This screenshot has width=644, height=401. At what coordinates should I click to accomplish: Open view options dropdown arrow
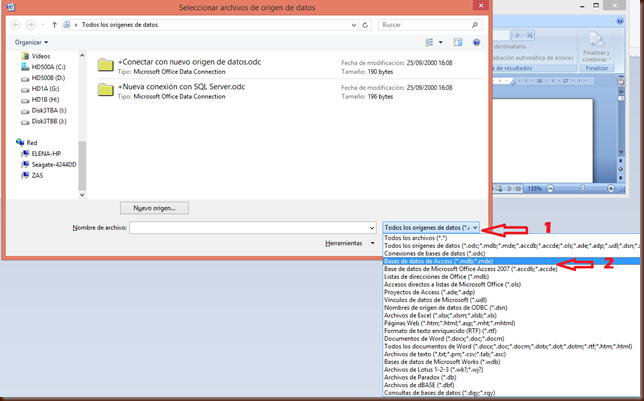(441, 42)
